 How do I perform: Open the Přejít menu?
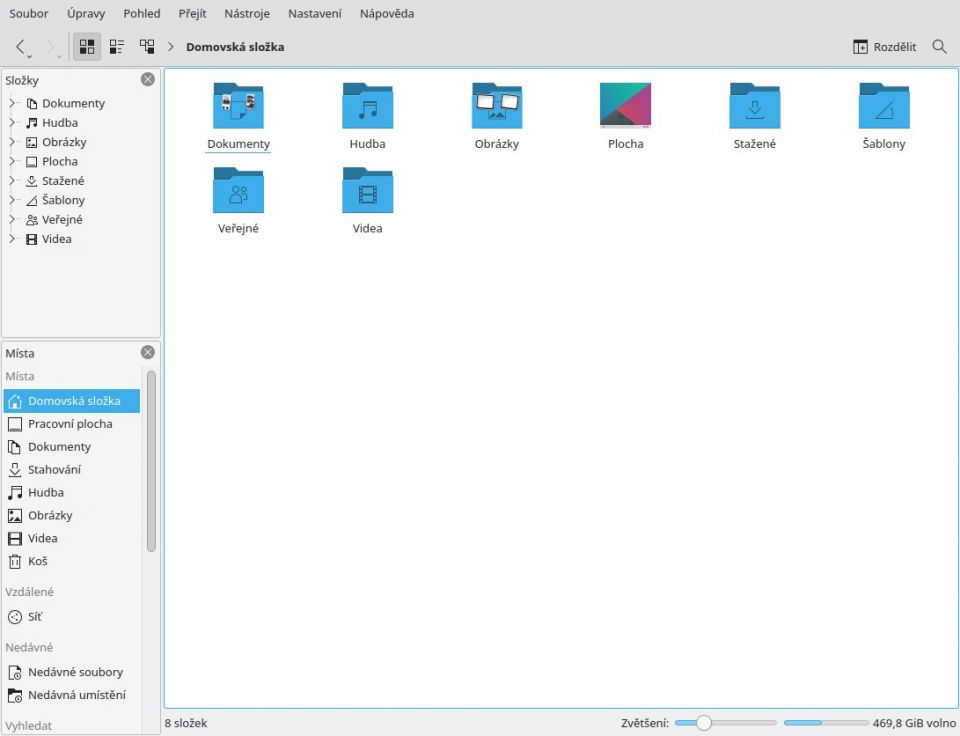192,13
